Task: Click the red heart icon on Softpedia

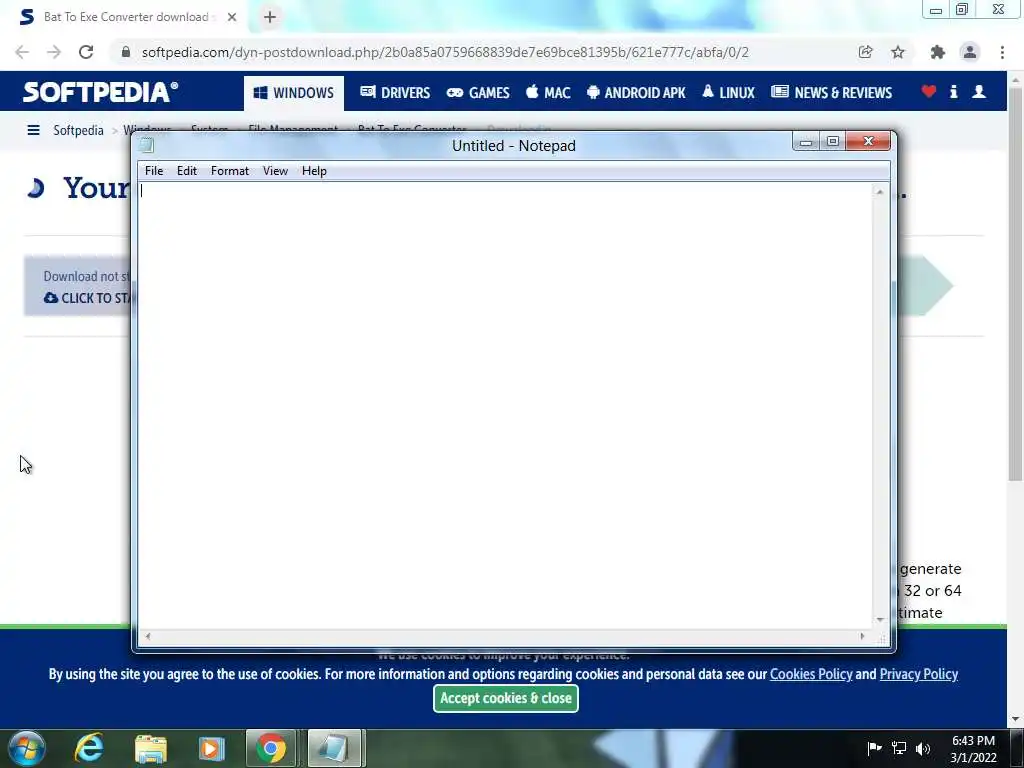Action: tap(929, 91)
